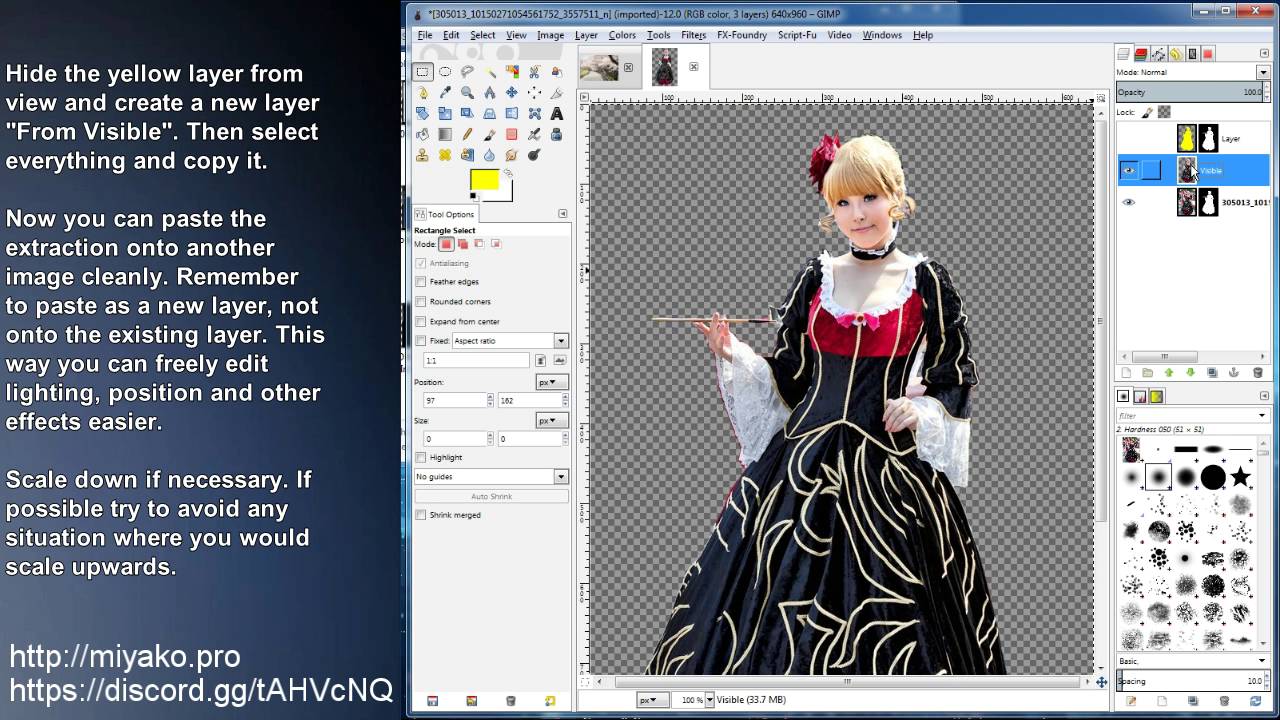
Task: Click the yellow foreground color swatch
Action: tap(484, 179)
